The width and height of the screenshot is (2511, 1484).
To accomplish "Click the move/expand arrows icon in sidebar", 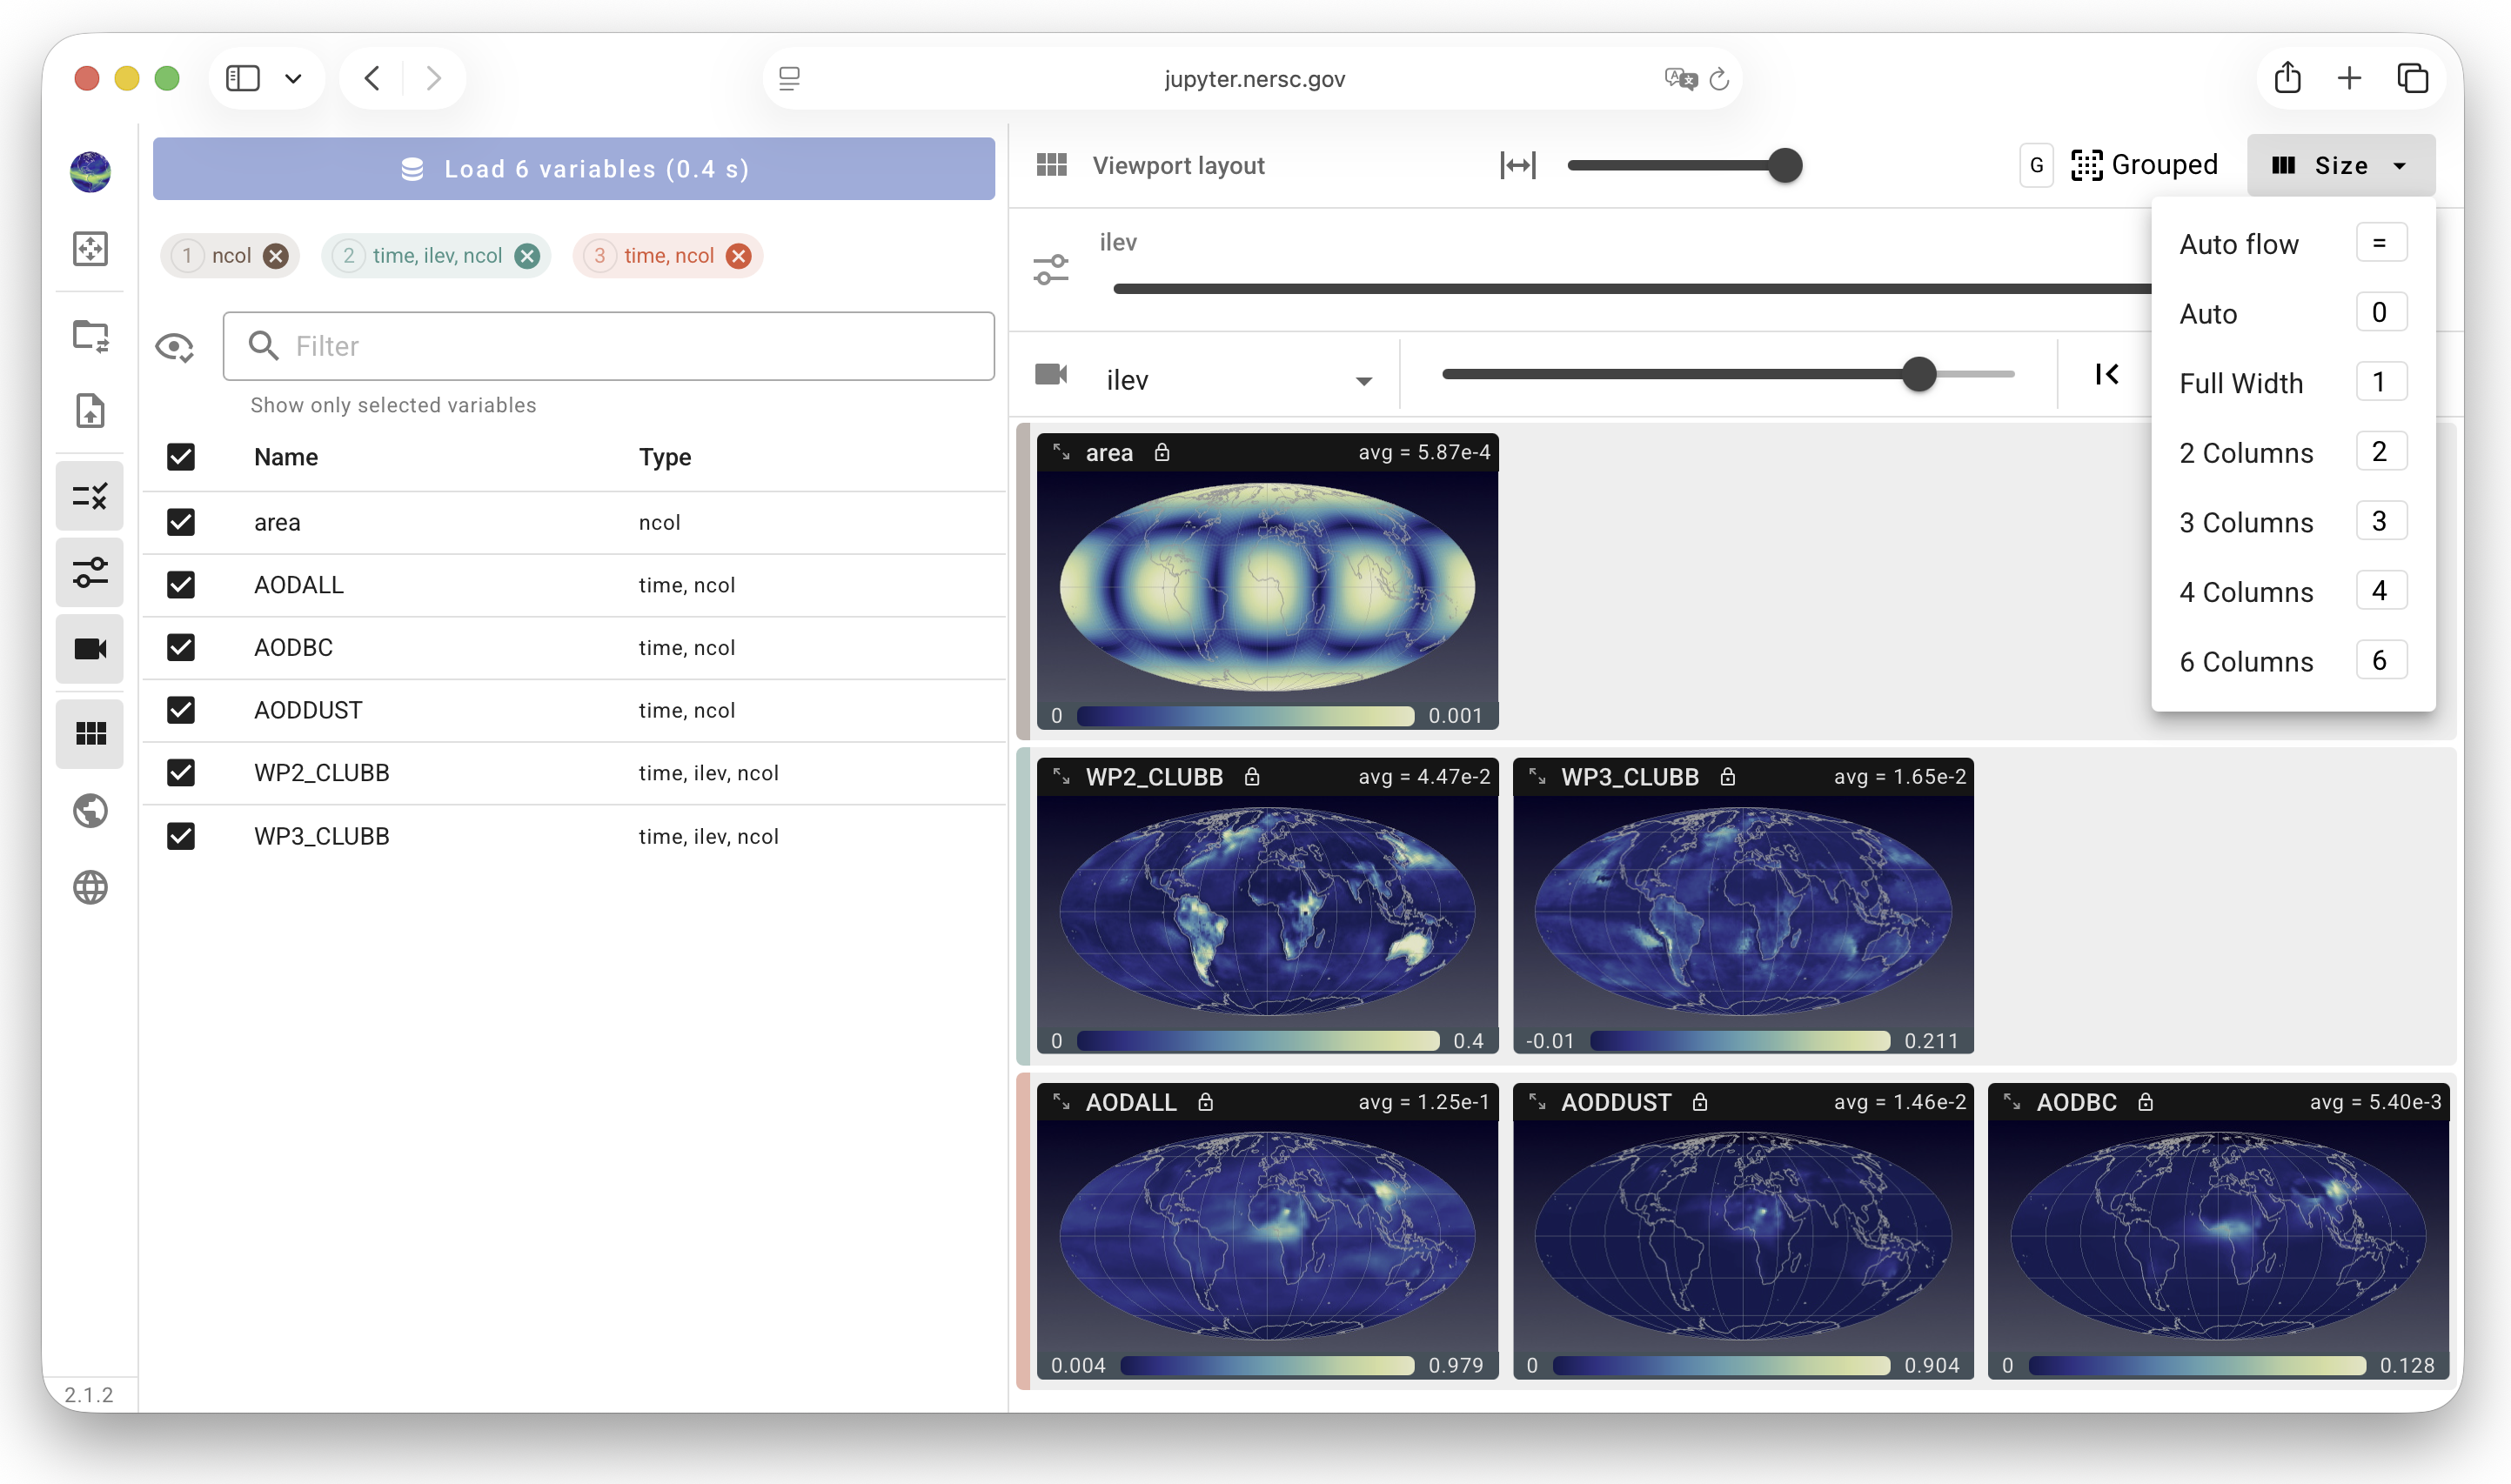I will 90,250.
